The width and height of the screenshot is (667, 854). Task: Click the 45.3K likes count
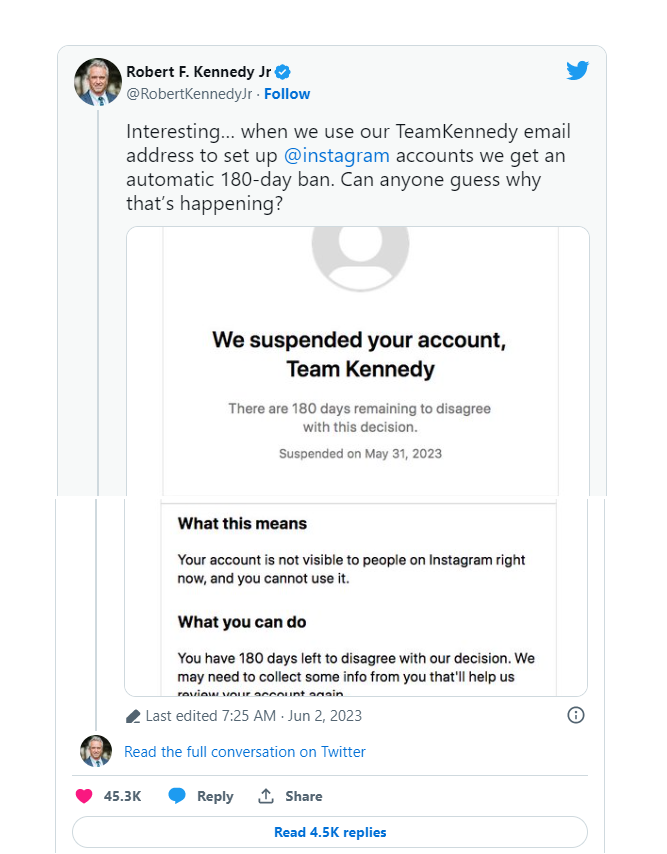click(122, 796)
